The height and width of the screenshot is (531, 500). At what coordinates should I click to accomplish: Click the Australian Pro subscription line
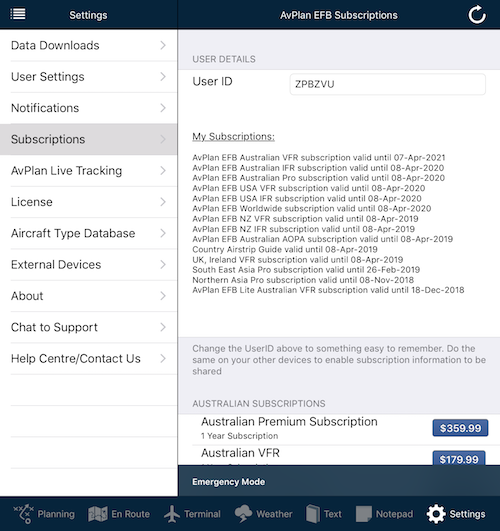[x=318, y=178]
